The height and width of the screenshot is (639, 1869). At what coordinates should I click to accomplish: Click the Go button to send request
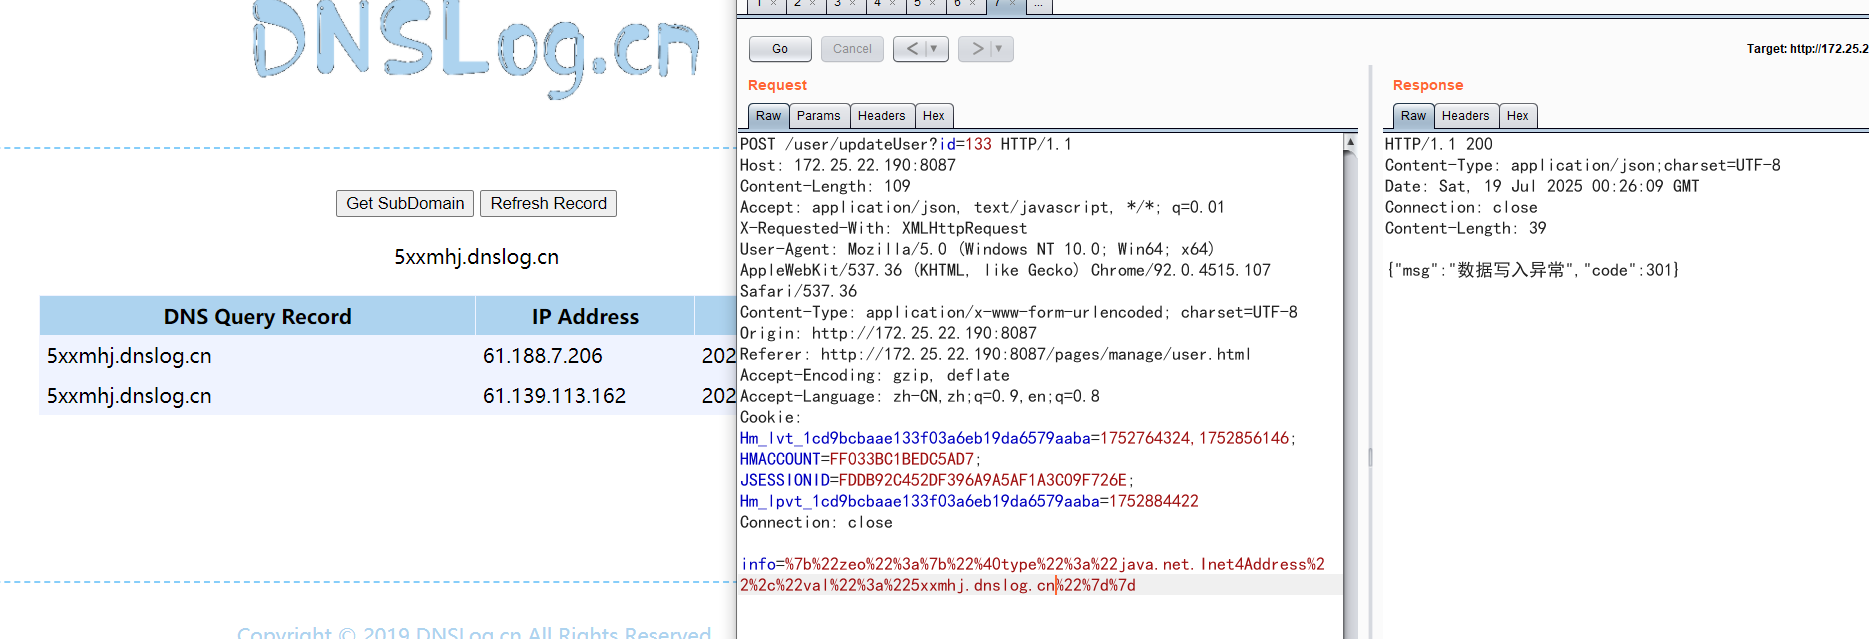pyautogui.click(x=780, y=48)
